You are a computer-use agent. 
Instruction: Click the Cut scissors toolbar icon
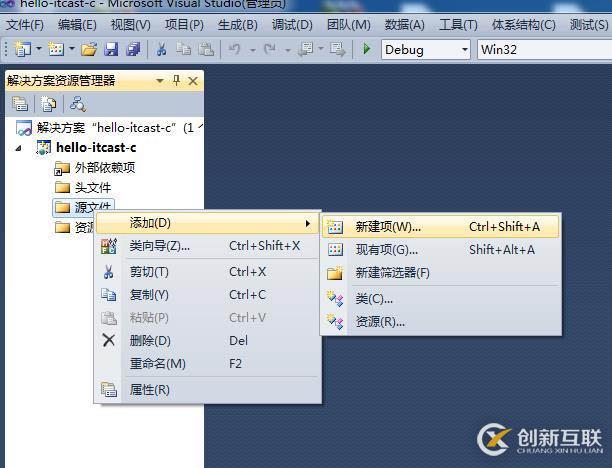[161, 50]
